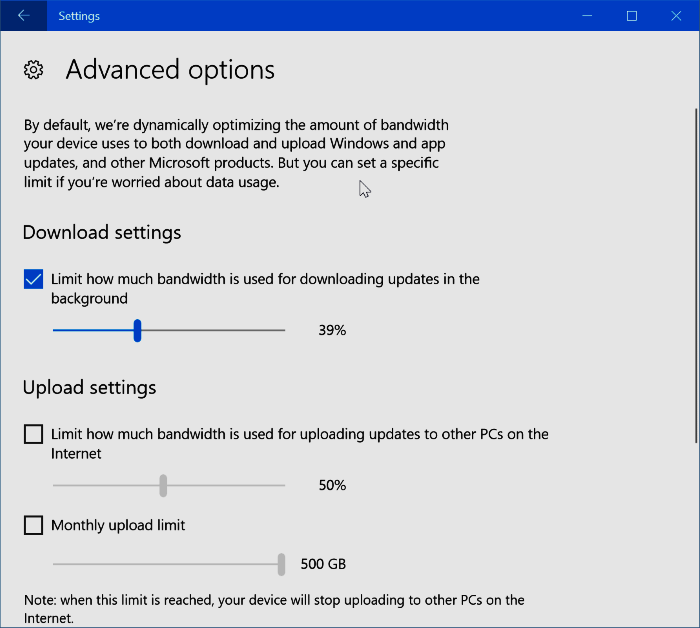This screenshot has width=700, height=628.
Task: Click the 50% upload limit value
Action: (x=332, y=485)
